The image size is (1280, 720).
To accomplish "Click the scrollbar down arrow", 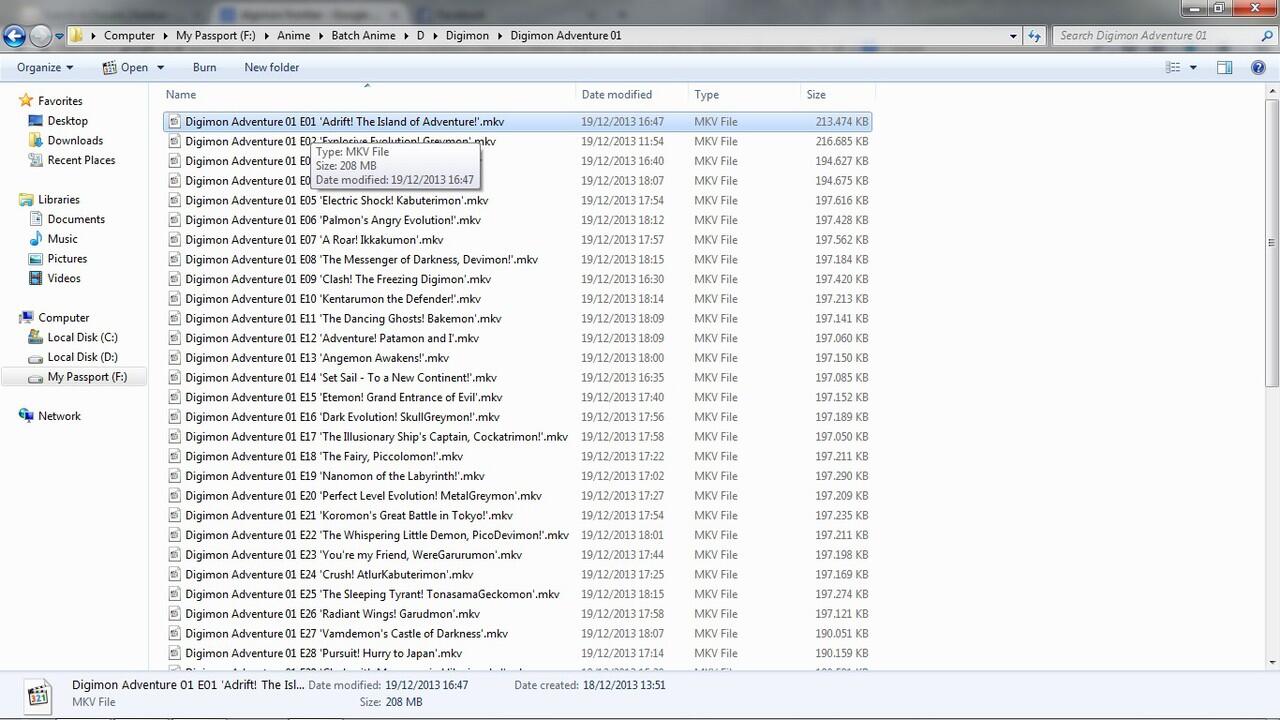I will coord(1271,662).
